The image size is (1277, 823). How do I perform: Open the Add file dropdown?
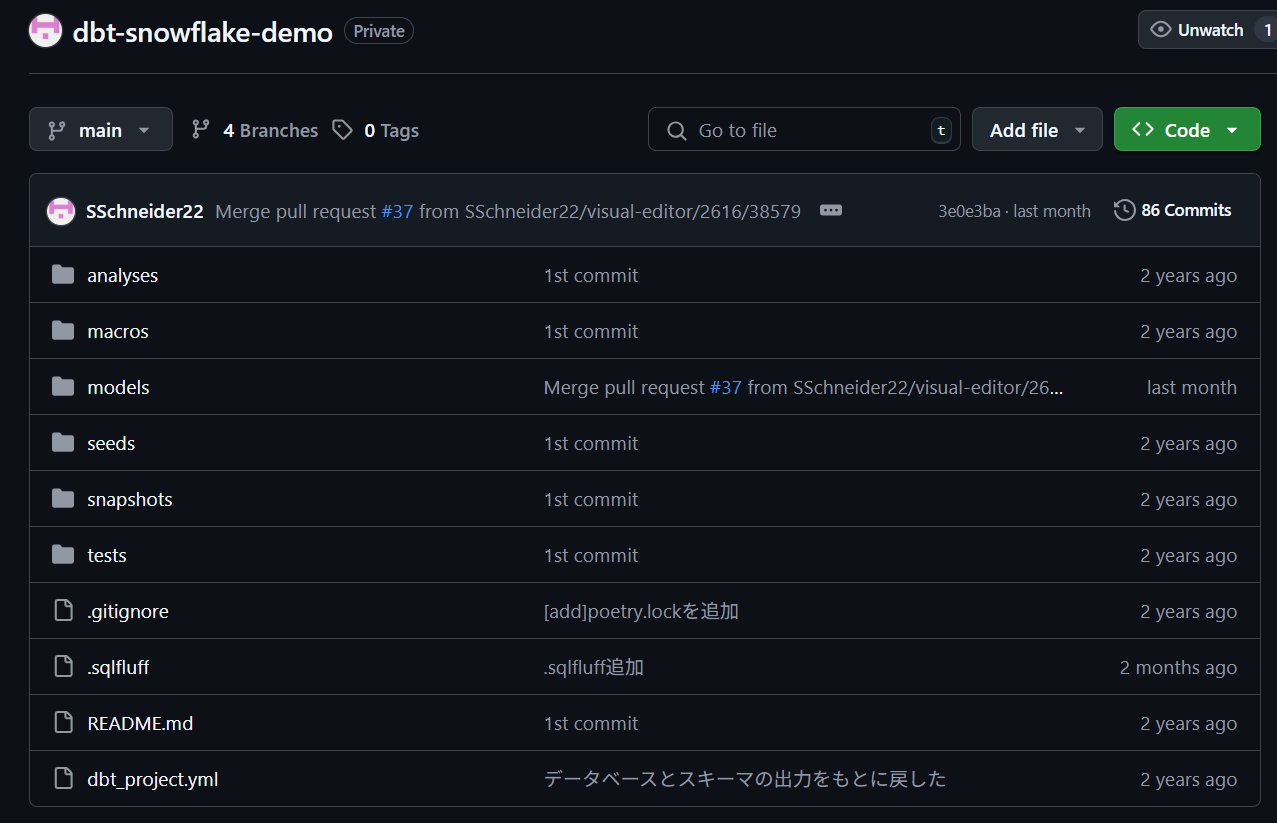pyautogui.click(x=1037, y=130)
